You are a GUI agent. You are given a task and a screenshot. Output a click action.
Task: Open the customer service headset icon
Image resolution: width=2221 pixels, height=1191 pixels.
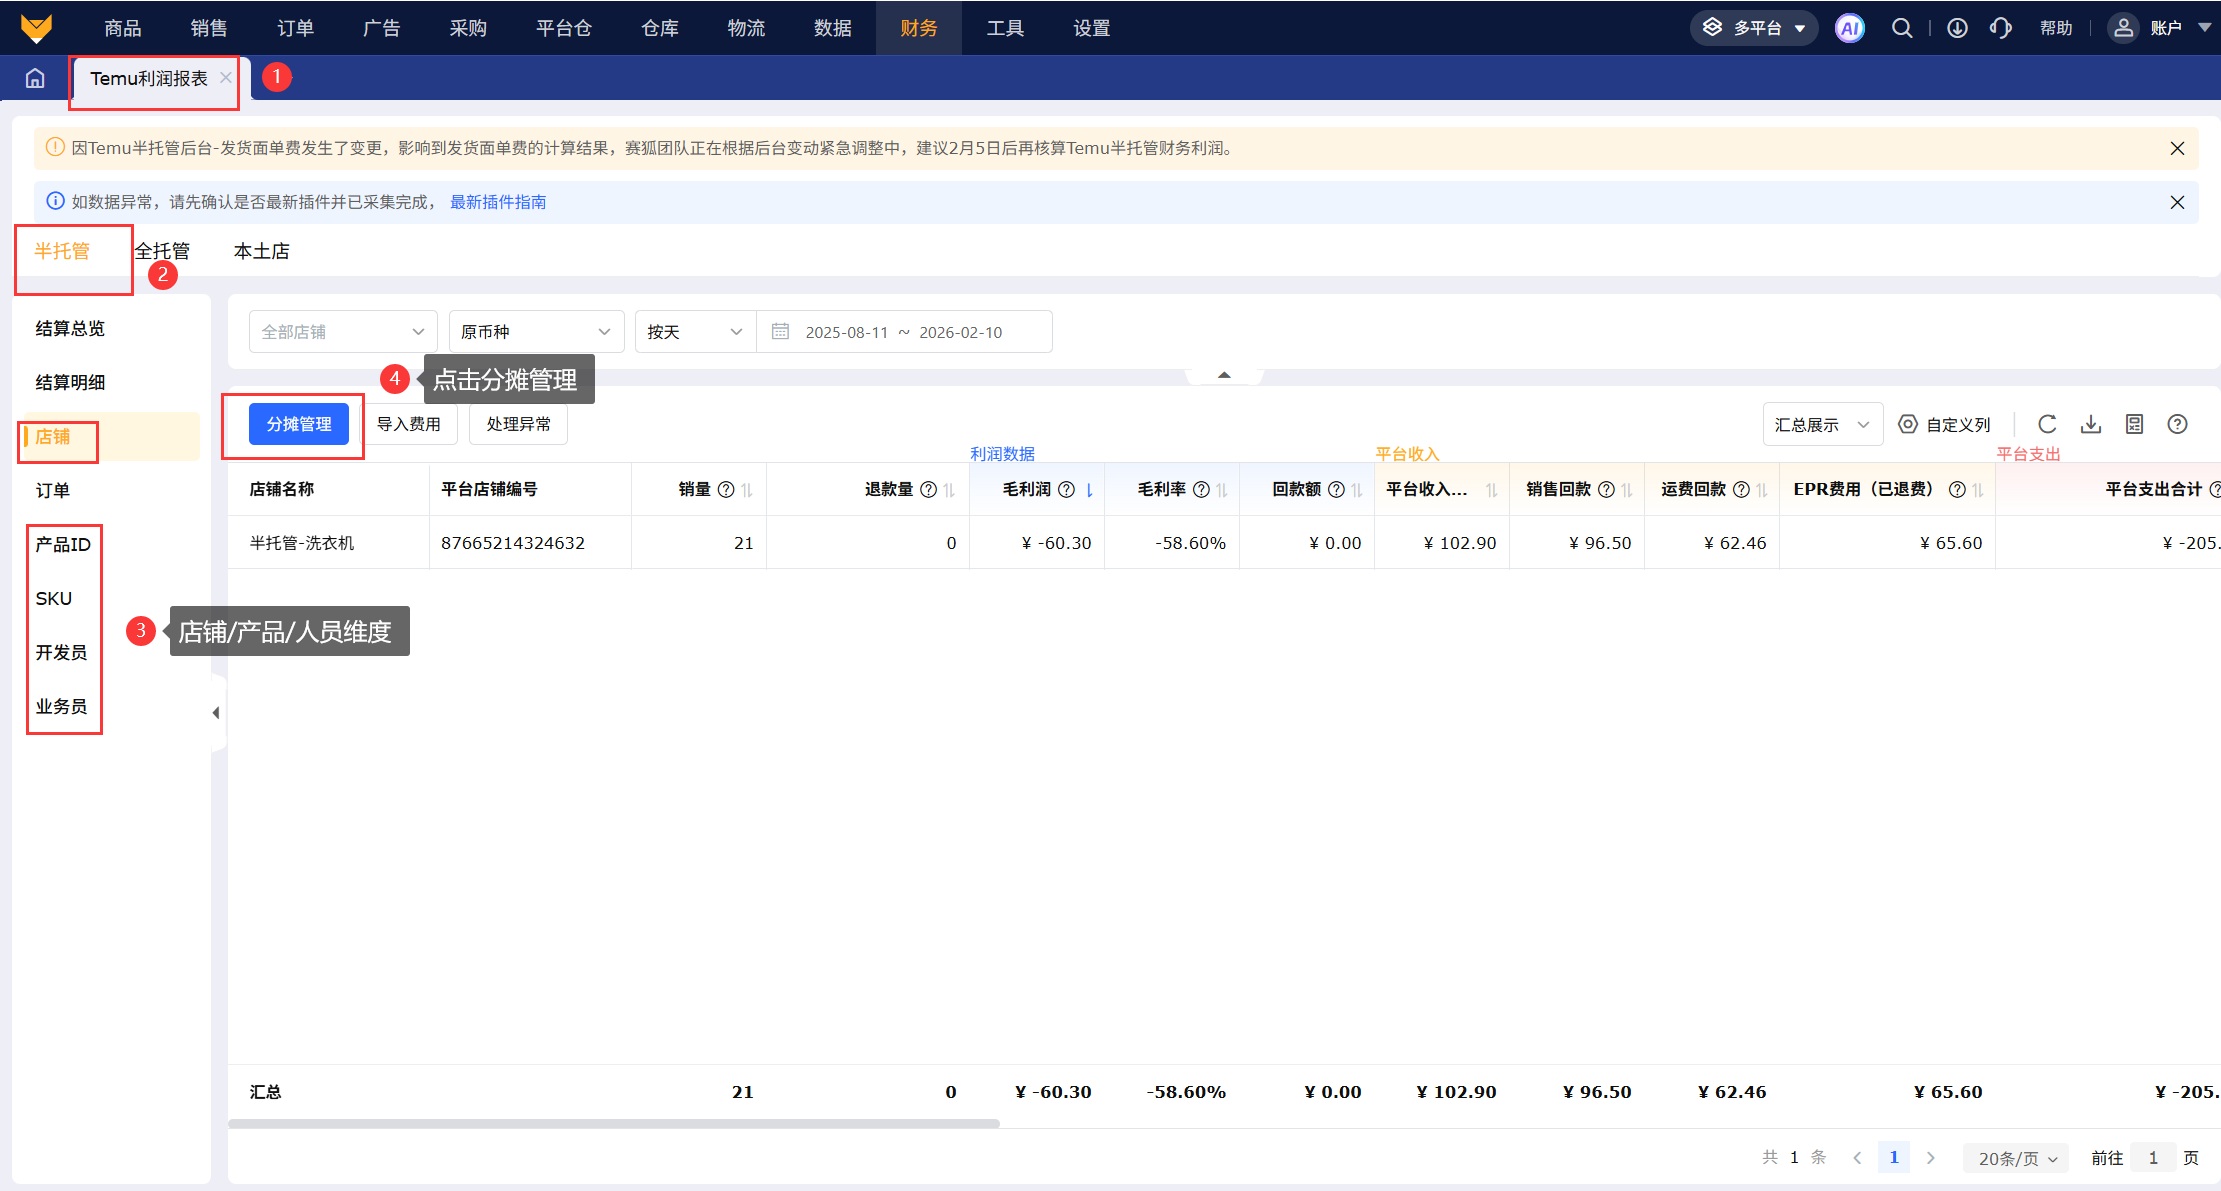[x=2000, y=28]
